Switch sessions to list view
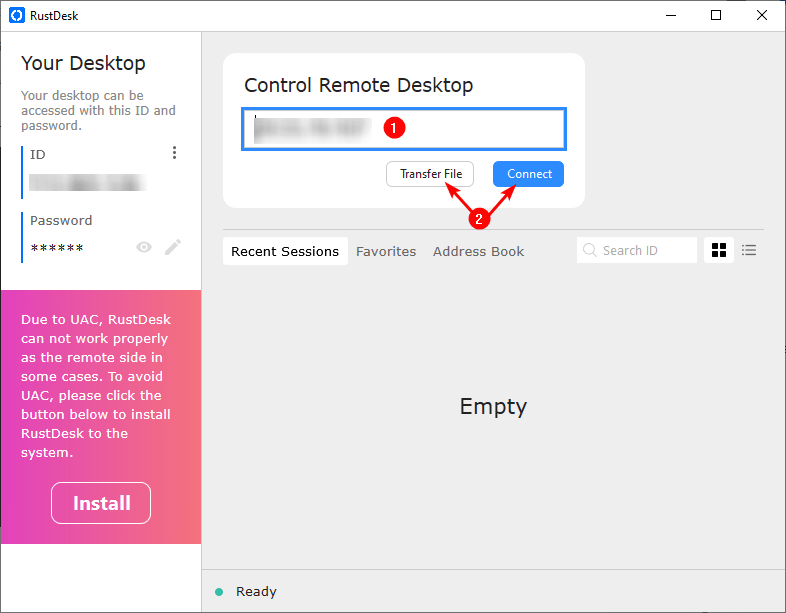786x613 pixels. click(x=749, y=250)
